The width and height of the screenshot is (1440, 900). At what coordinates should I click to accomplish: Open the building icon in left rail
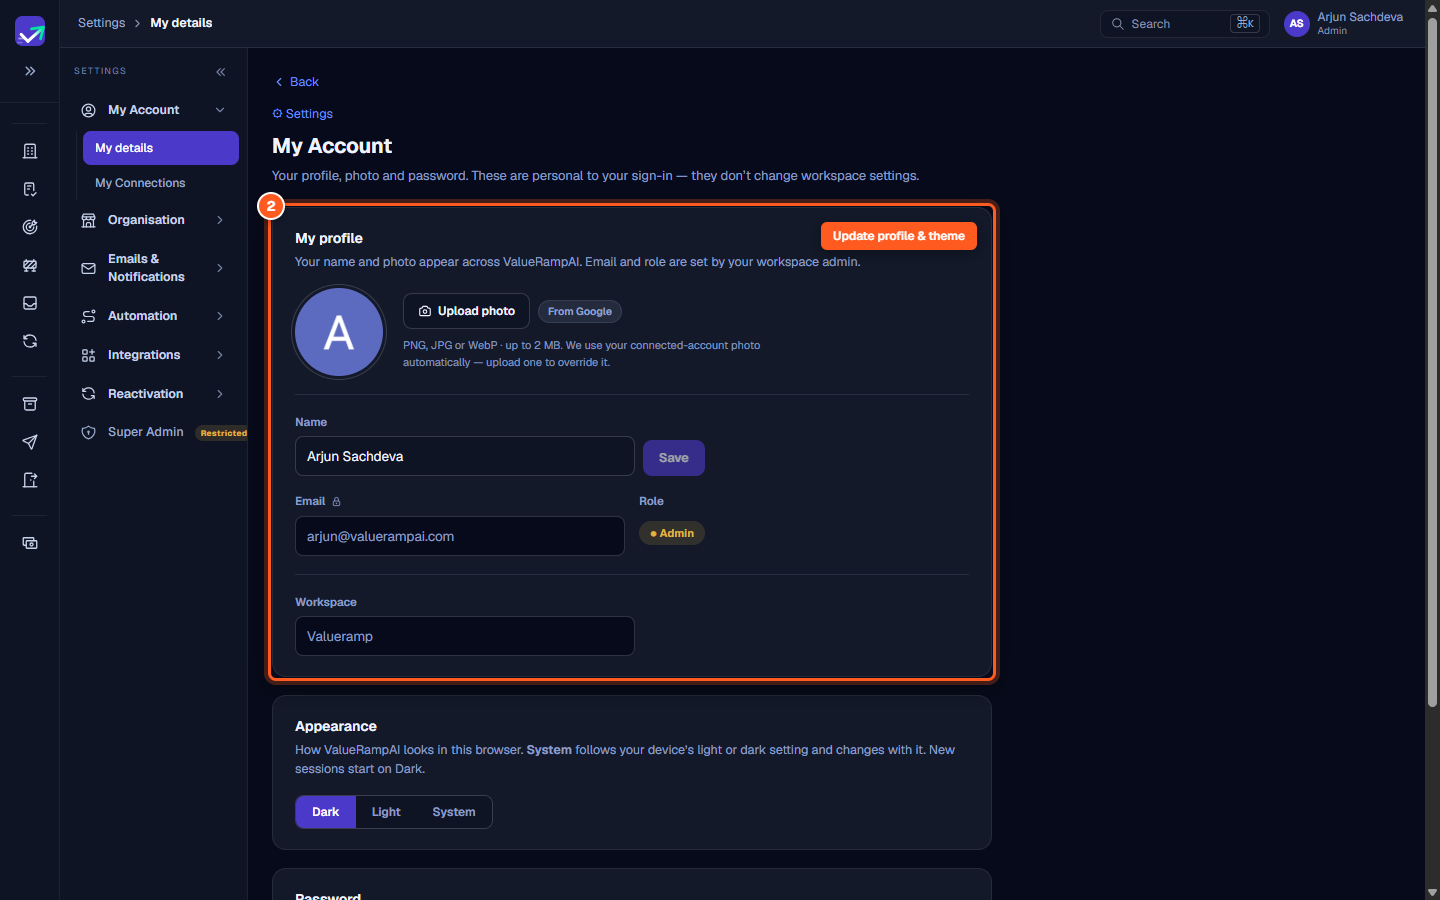coord(30,151)
